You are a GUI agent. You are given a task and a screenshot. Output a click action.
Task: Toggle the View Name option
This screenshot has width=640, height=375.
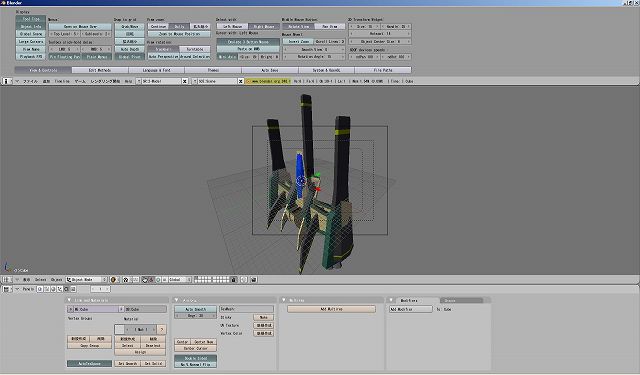pyautogui.click(x=31, y=49)
